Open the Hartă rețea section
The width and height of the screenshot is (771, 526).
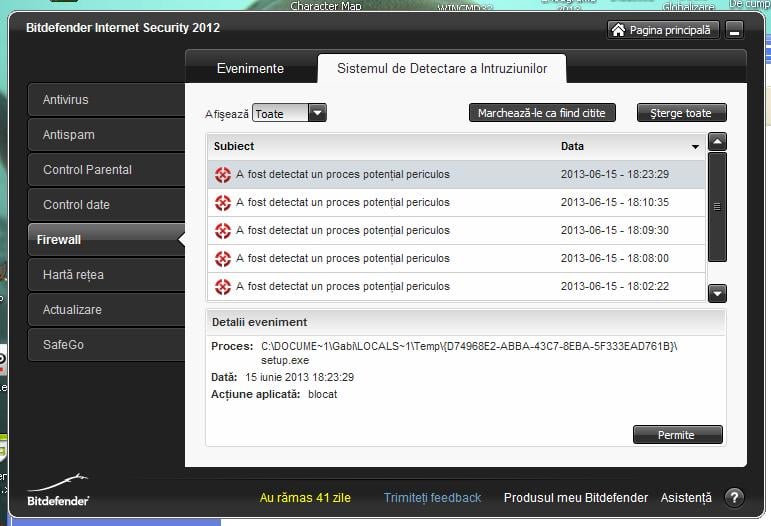point(107,274)
